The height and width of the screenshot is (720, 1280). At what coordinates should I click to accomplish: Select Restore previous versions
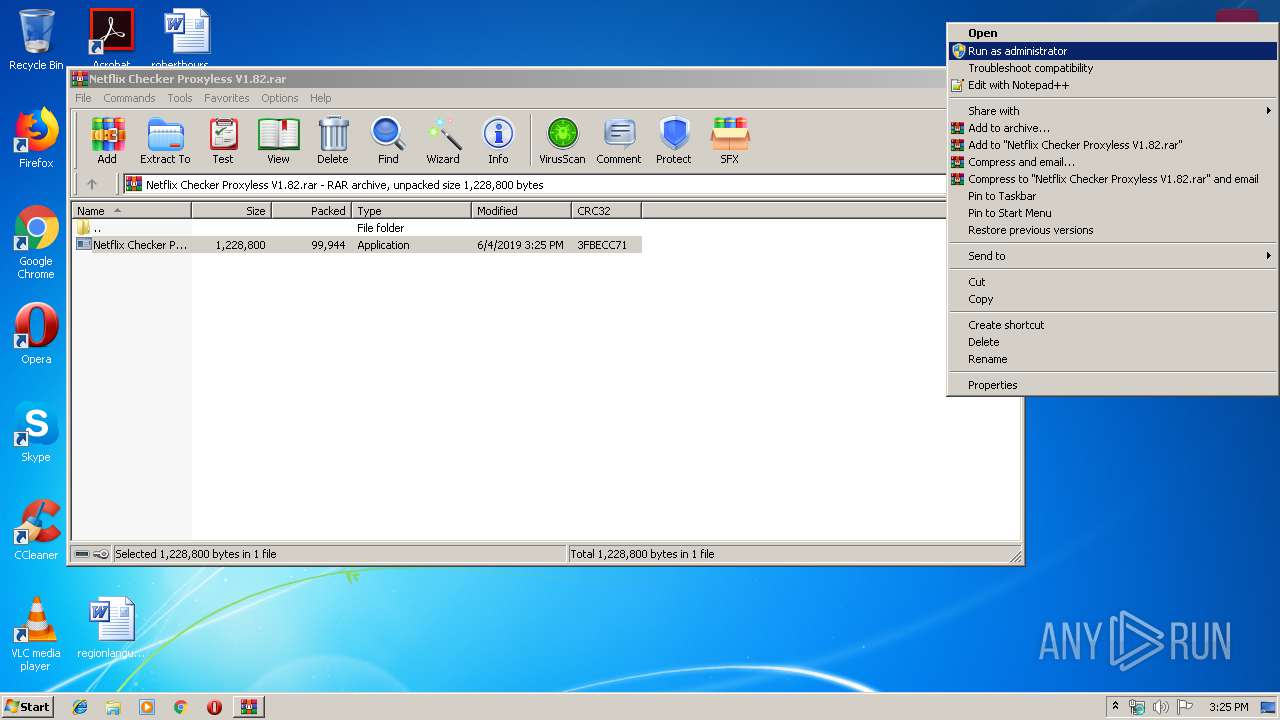1112,230
